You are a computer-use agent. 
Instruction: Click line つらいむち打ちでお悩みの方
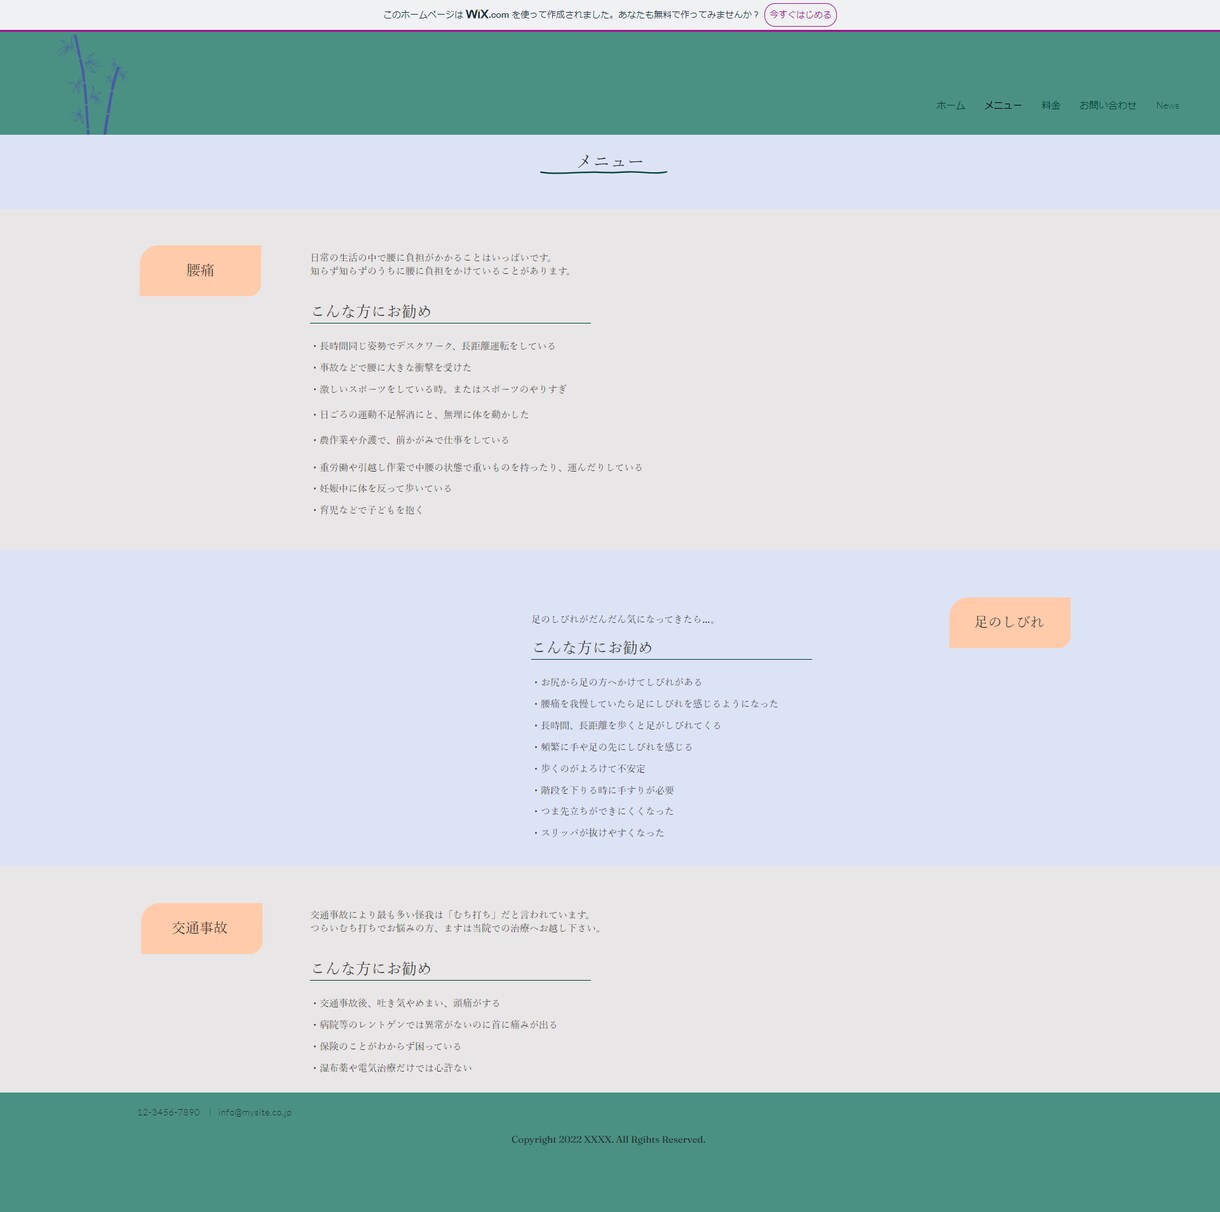(x=457, y=928)
